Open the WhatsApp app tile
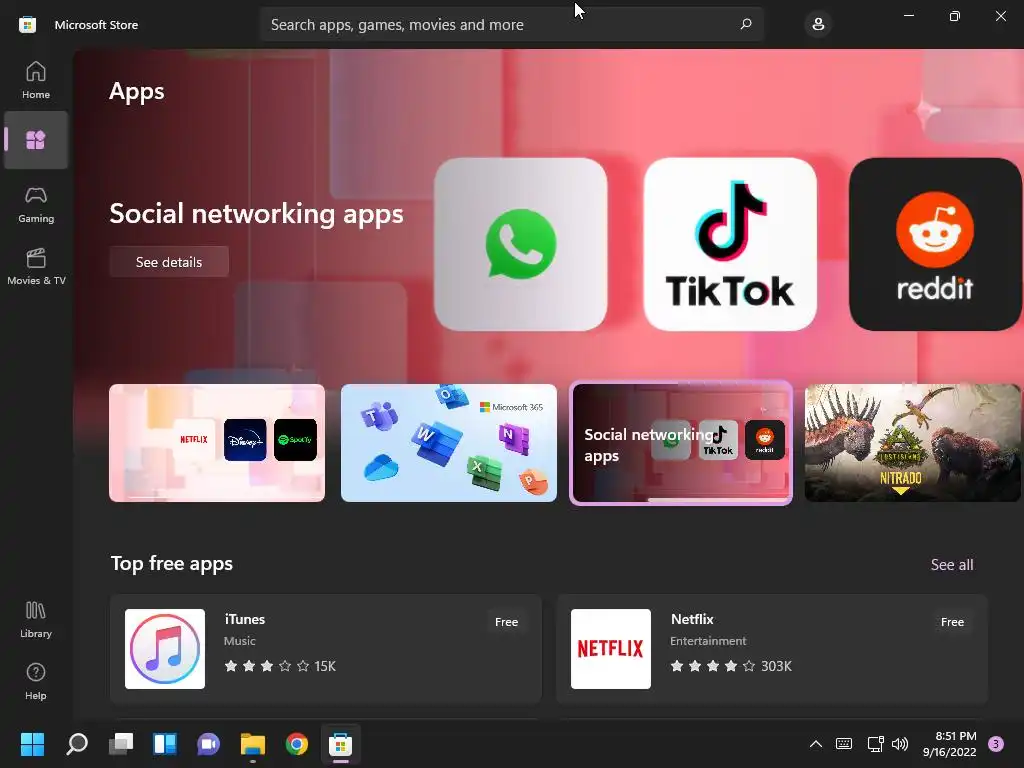The image size is (1024, 768). tap(520, 244)
